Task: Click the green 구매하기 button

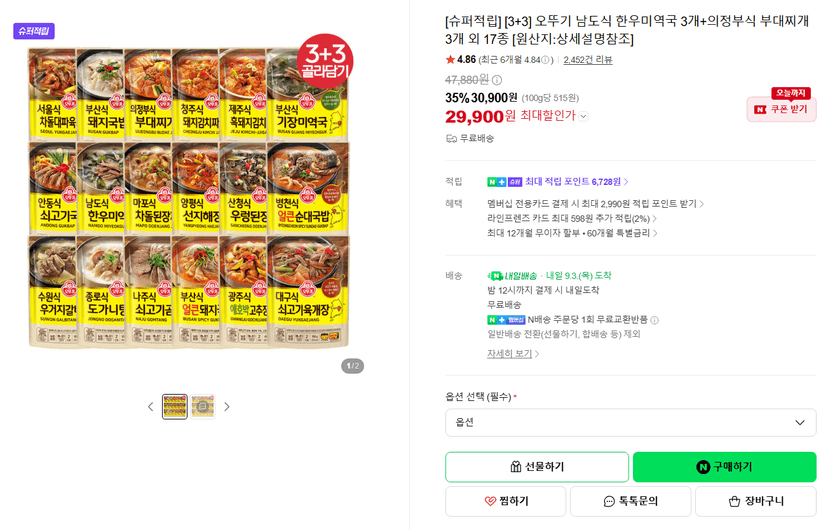Action: (x=724, y=467)
